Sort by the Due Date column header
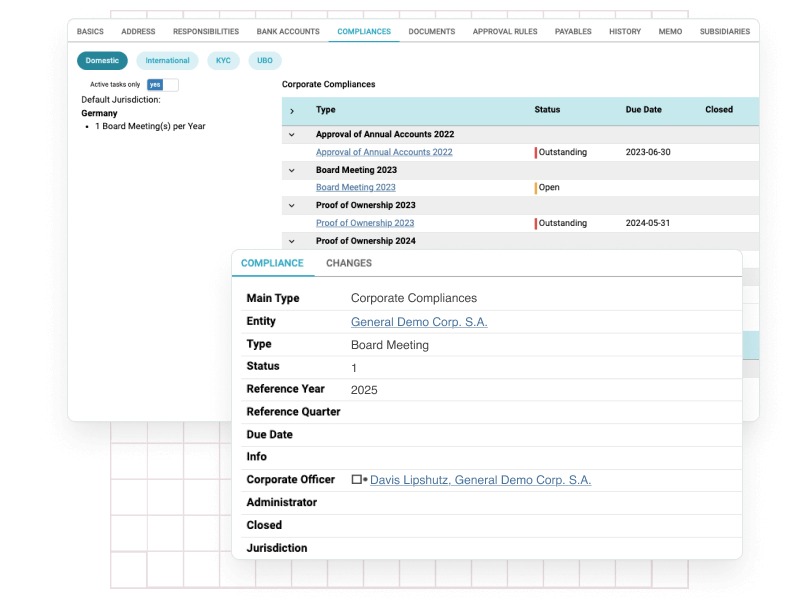 646,110
